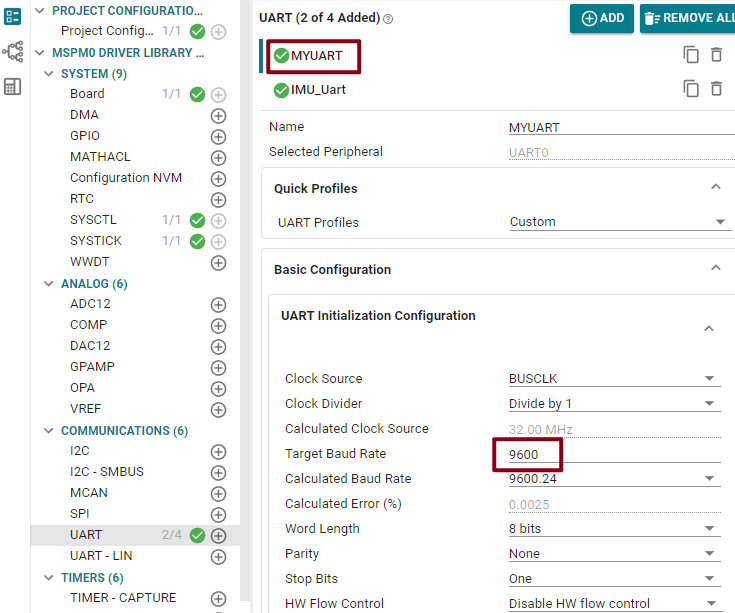Select the SYSTICK module in sidebar
The height and width of the screenshot is (613, 735).
point(96,241)
